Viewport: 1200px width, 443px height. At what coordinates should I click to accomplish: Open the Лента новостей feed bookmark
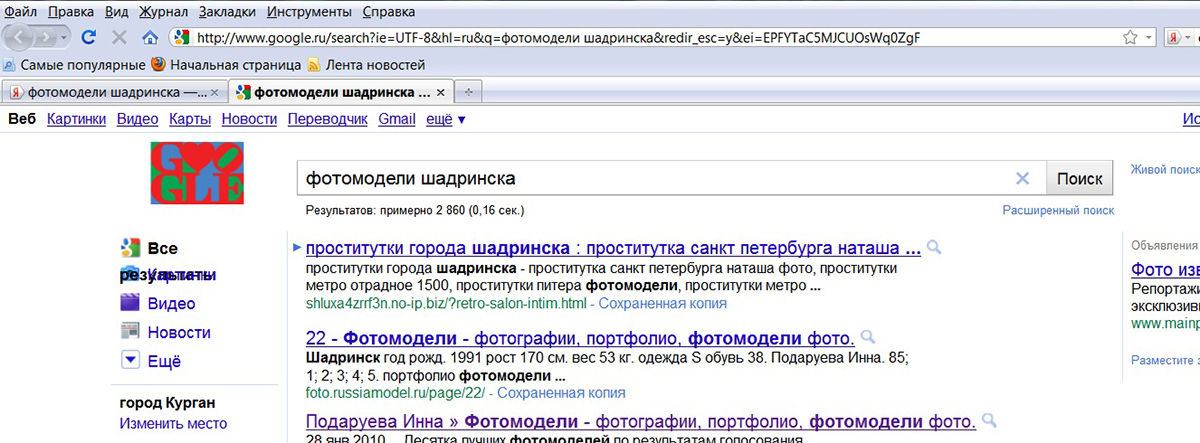tap(366, 65)
